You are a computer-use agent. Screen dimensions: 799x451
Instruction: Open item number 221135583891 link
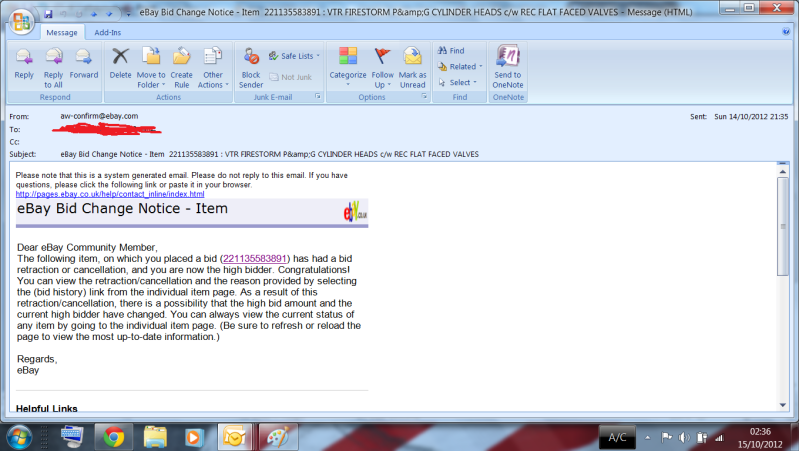click(x=255, y=258)
